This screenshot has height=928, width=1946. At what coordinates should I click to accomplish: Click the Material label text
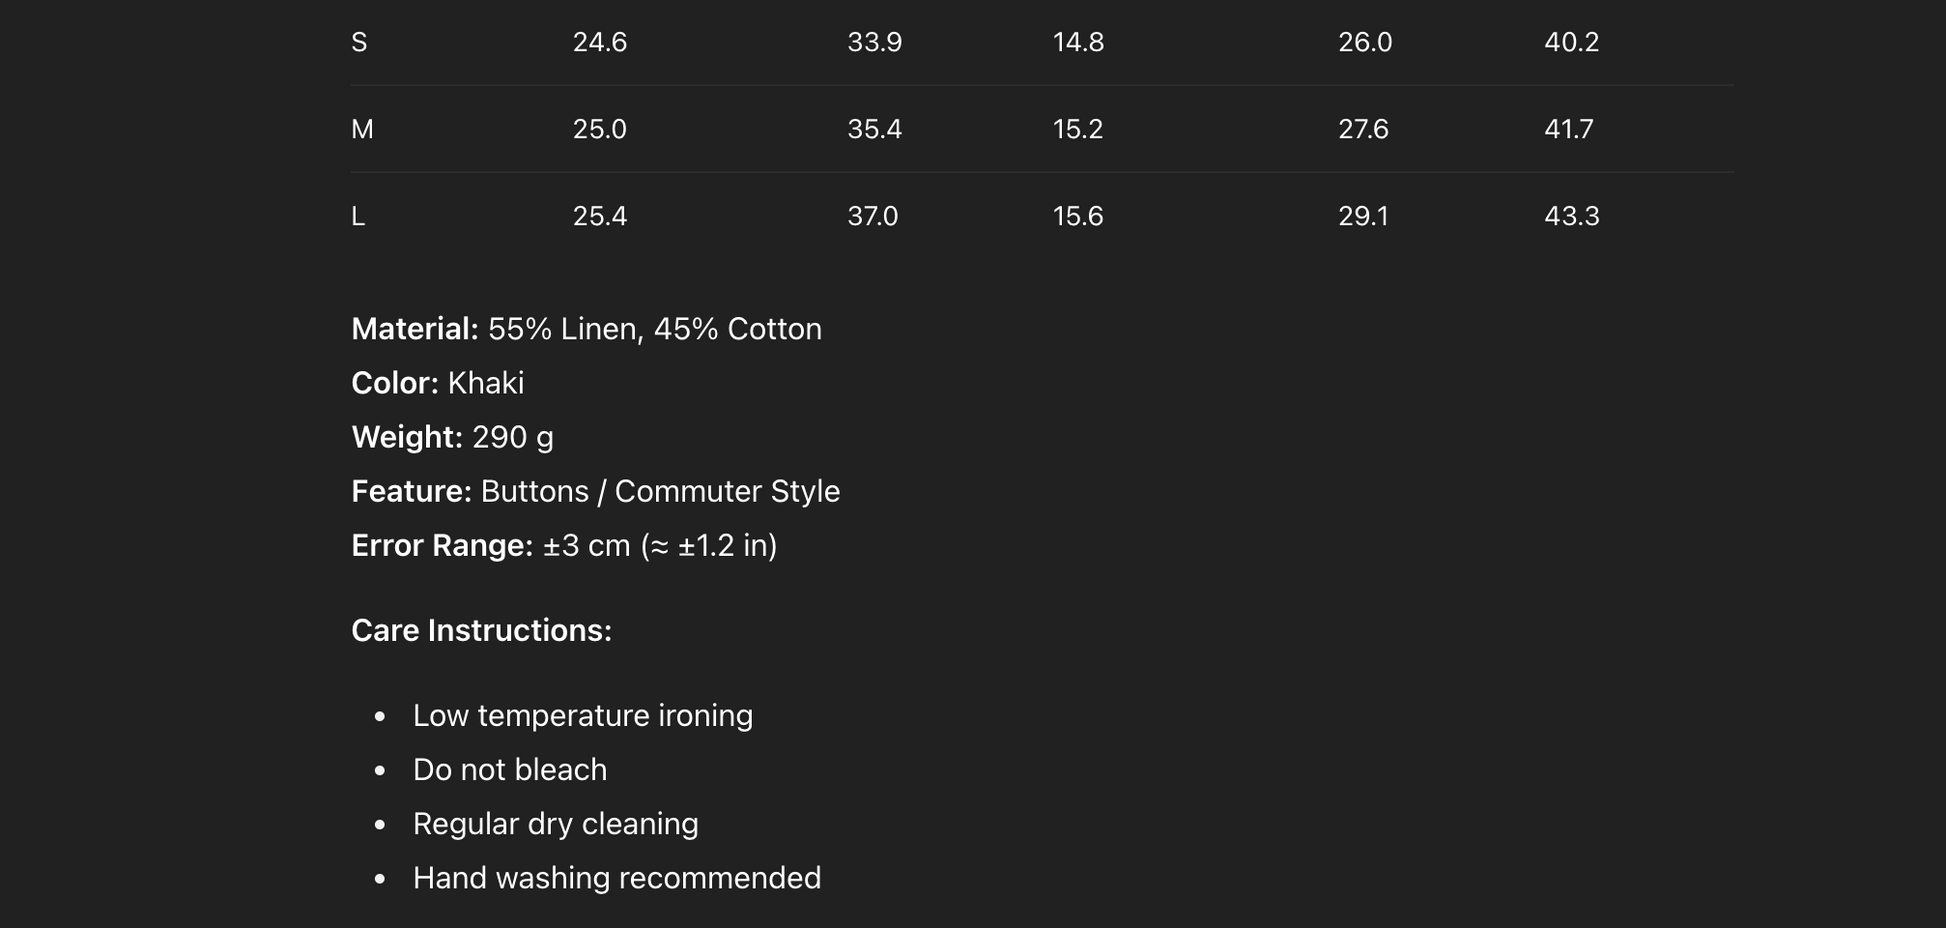(415, 329)
